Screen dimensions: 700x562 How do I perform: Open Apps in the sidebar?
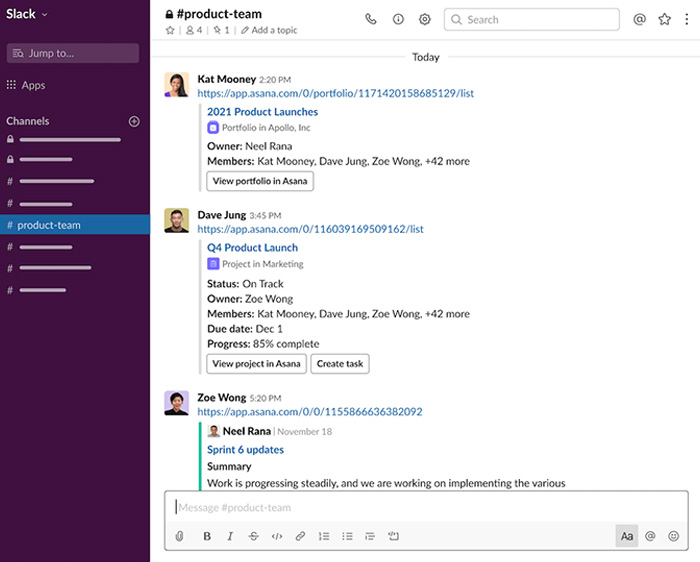(x=33, y=86)
